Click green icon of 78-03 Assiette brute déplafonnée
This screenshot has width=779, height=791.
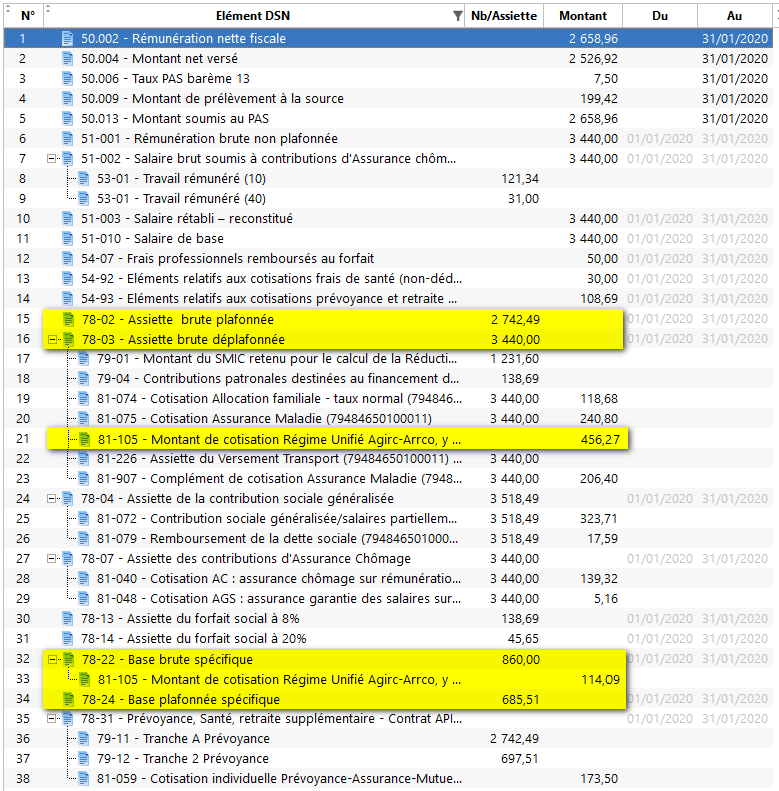68,340
